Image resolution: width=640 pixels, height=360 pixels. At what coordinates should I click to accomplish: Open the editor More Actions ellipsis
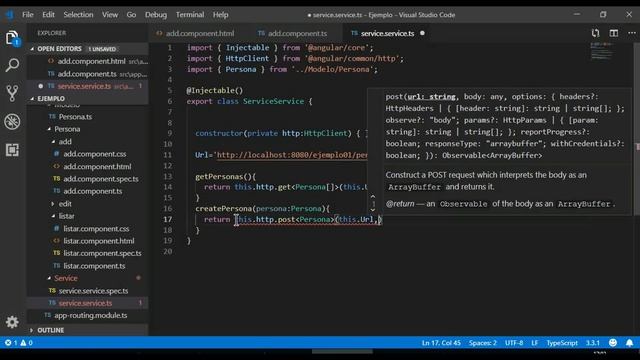pyautogui.click(x=631, y=33)
